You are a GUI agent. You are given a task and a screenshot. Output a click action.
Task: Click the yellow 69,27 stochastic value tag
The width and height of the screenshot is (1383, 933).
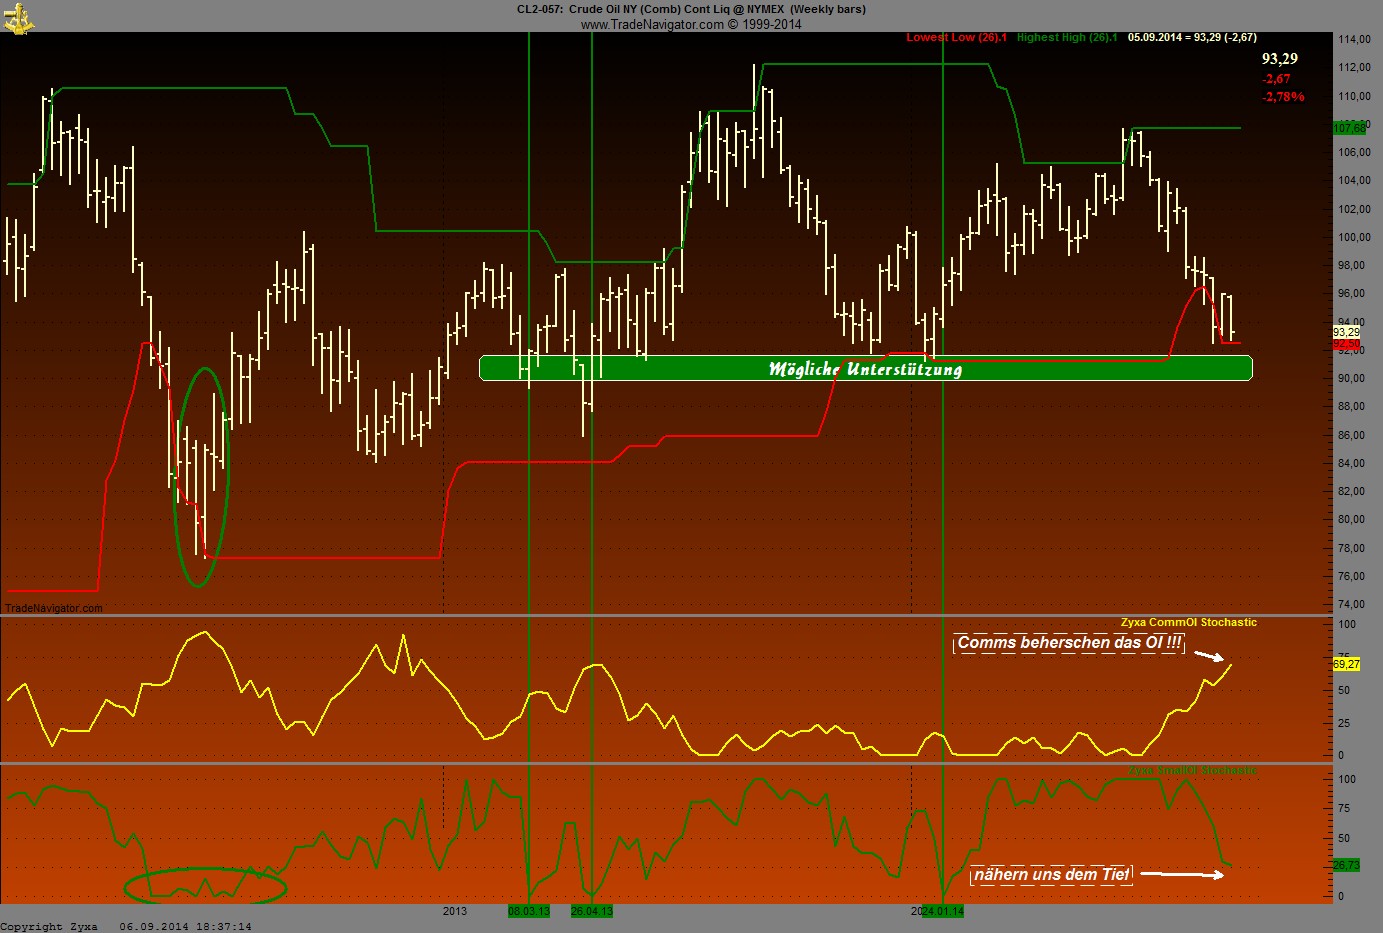pos(1346,664)
